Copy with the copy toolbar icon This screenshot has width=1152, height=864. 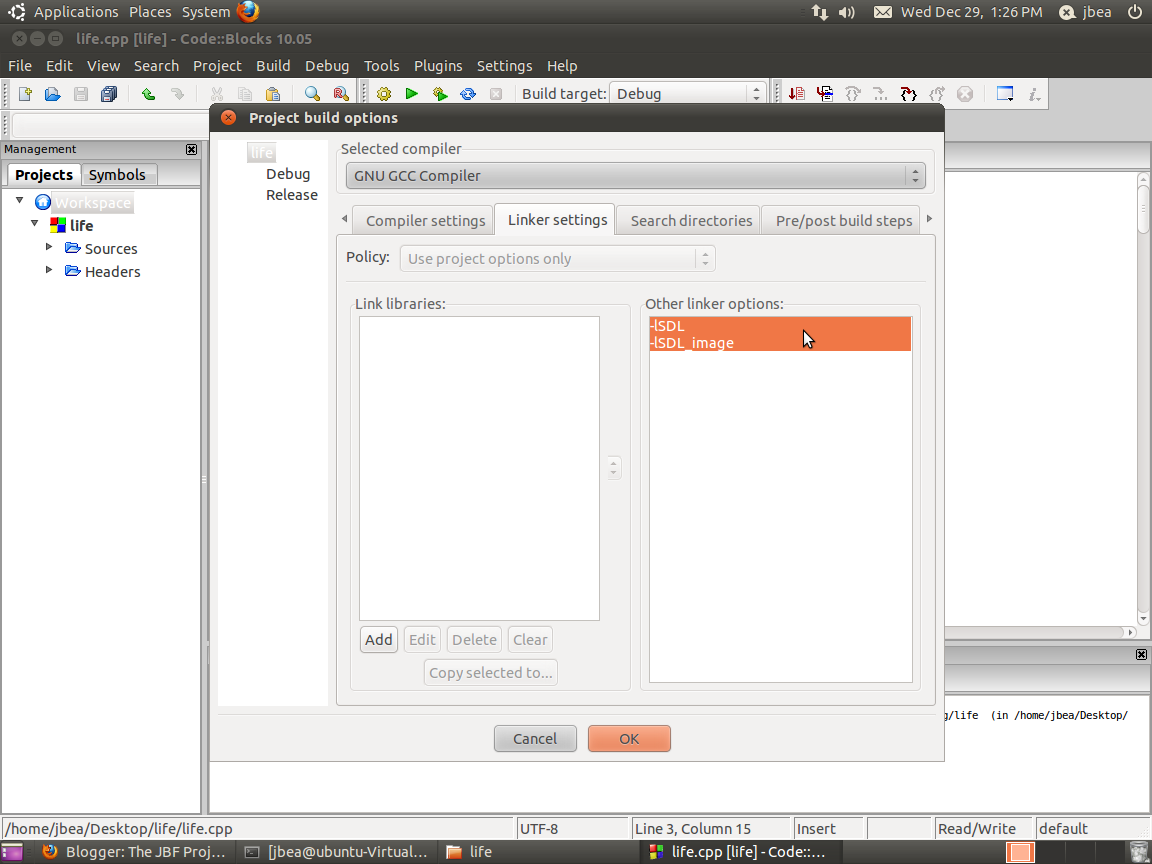pyautogui.click(x=245, y=94)
